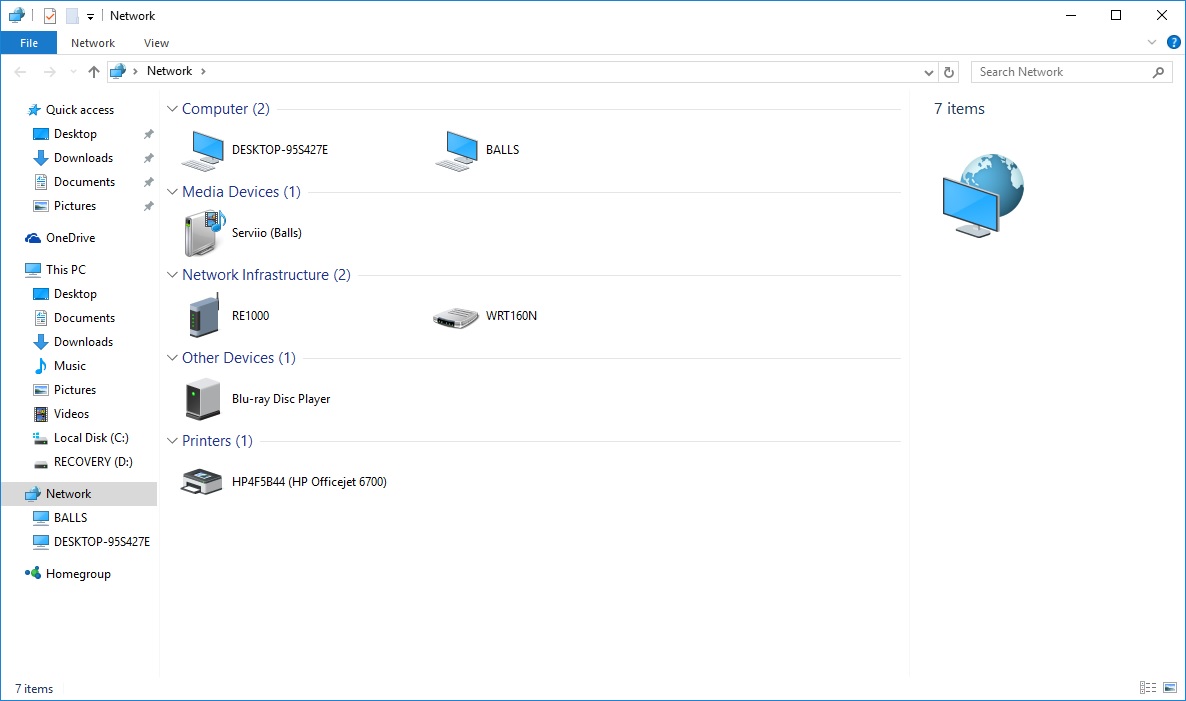Select Homegroup in the navigation pane
The image size is (1186, 701).
pos(78,574)
